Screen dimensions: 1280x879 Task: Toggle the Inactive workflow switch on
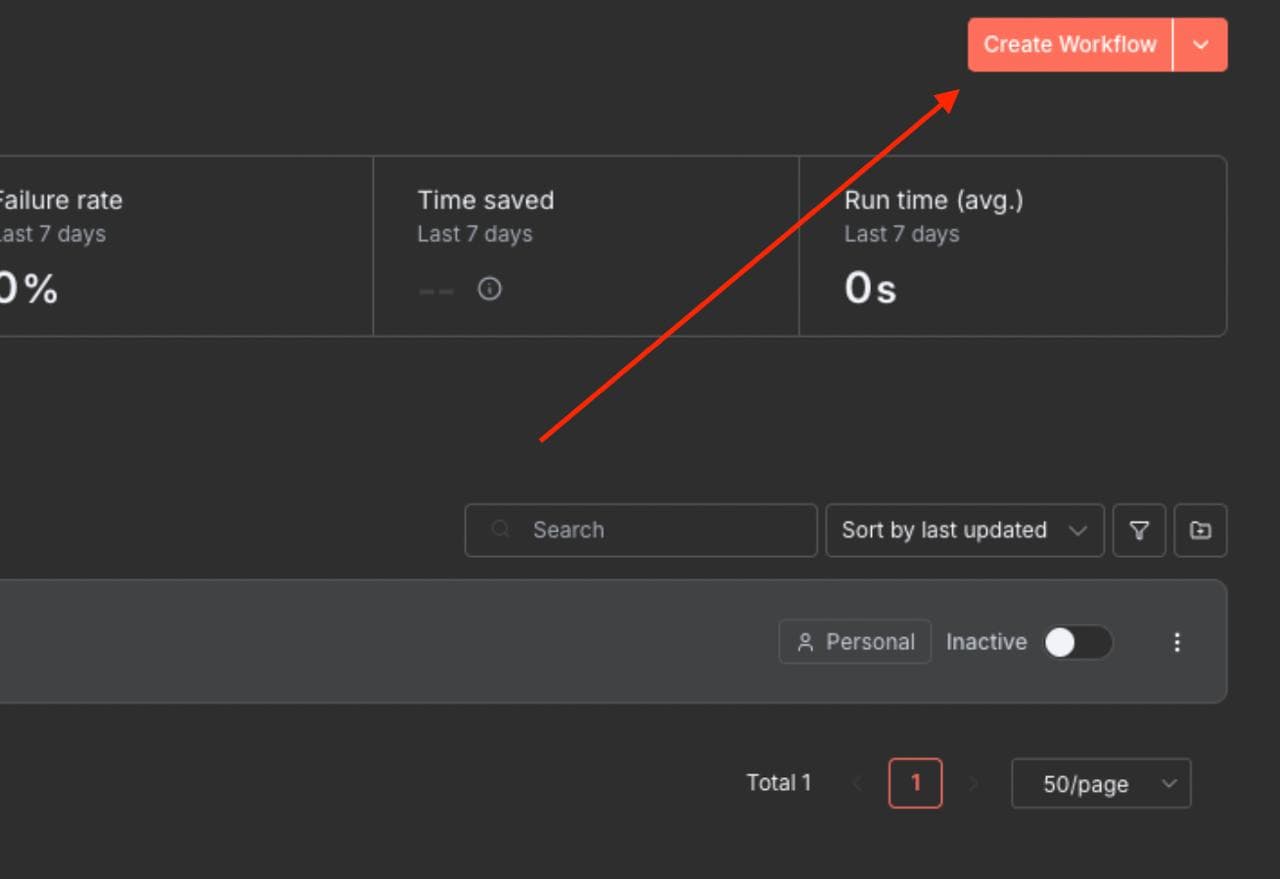click(1077, 642)
